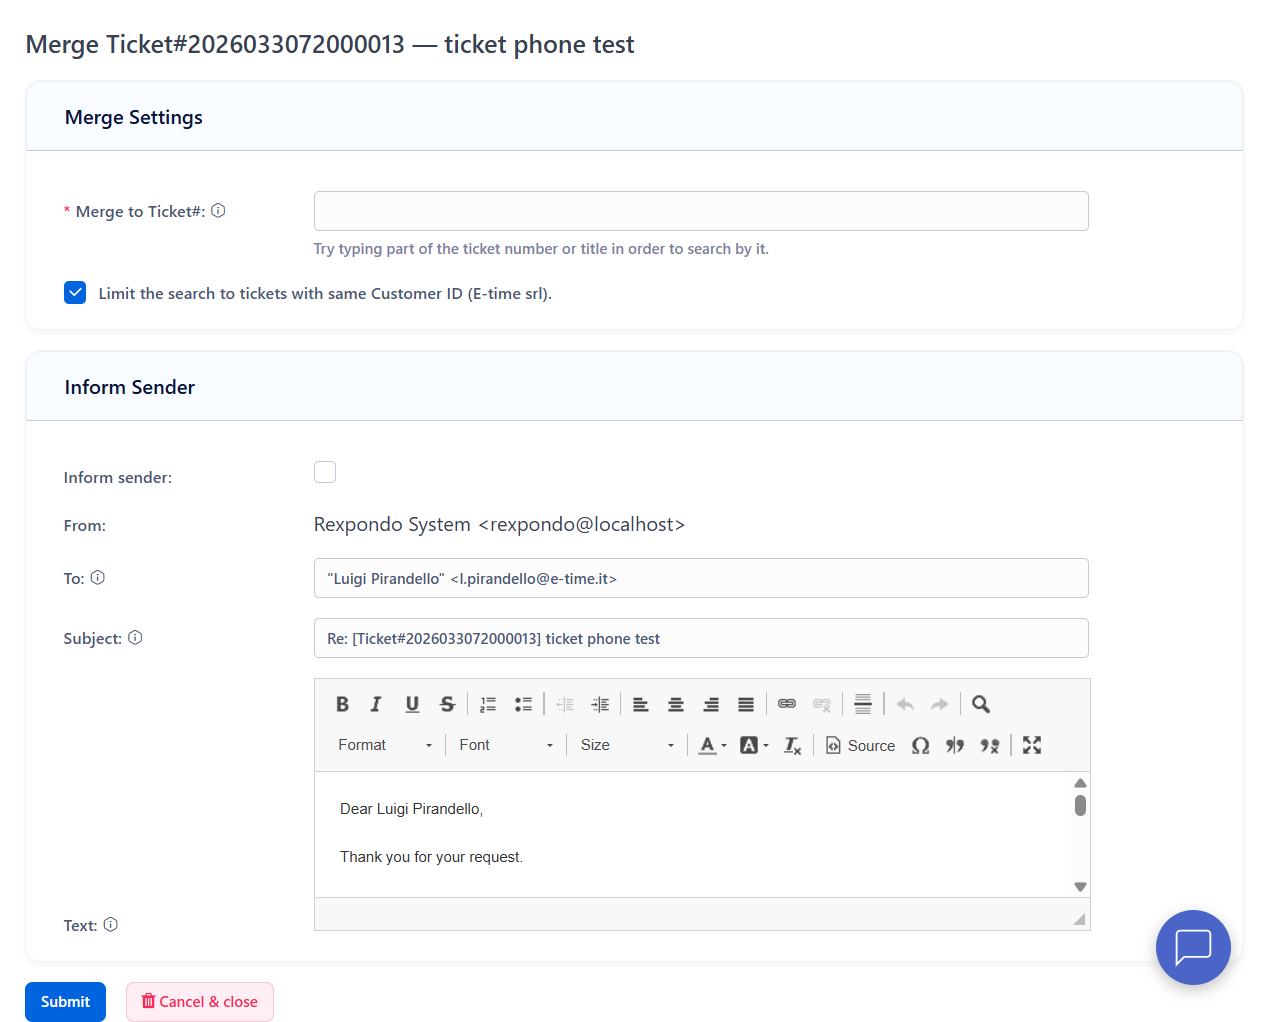The height and width of the screenshot is (1022, 1269).
Task: Toggle bold formatting in editor
Action: click(342, 704)
